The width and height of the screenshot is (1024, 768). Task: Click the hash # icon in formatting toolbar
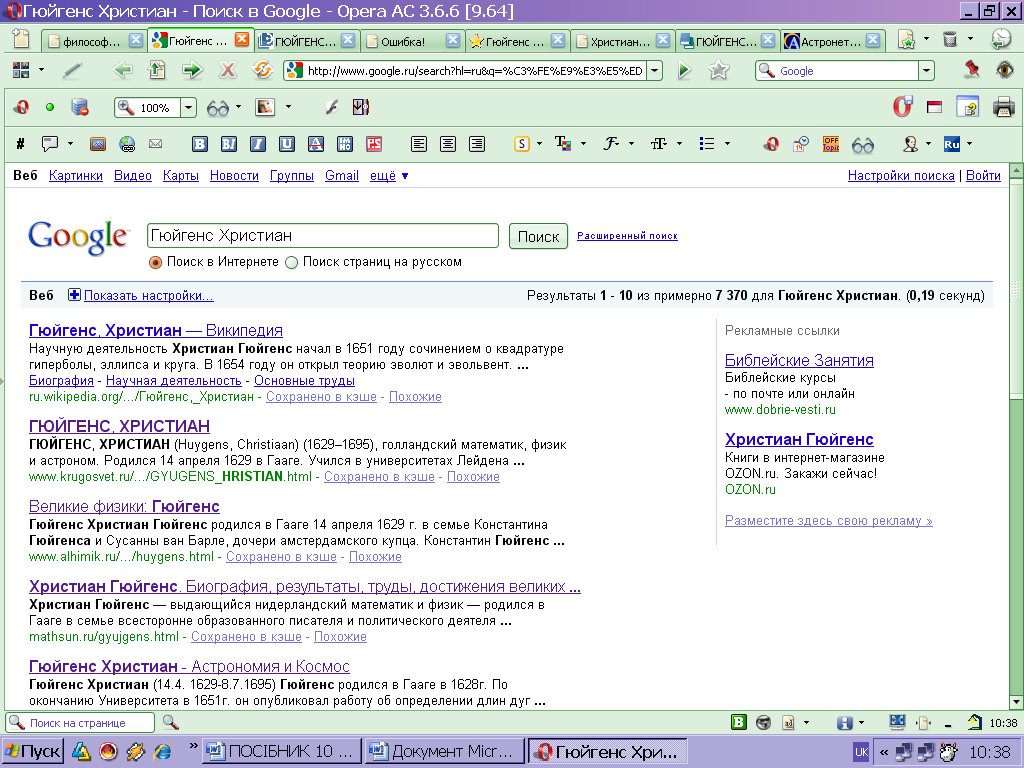click(20, 144)
